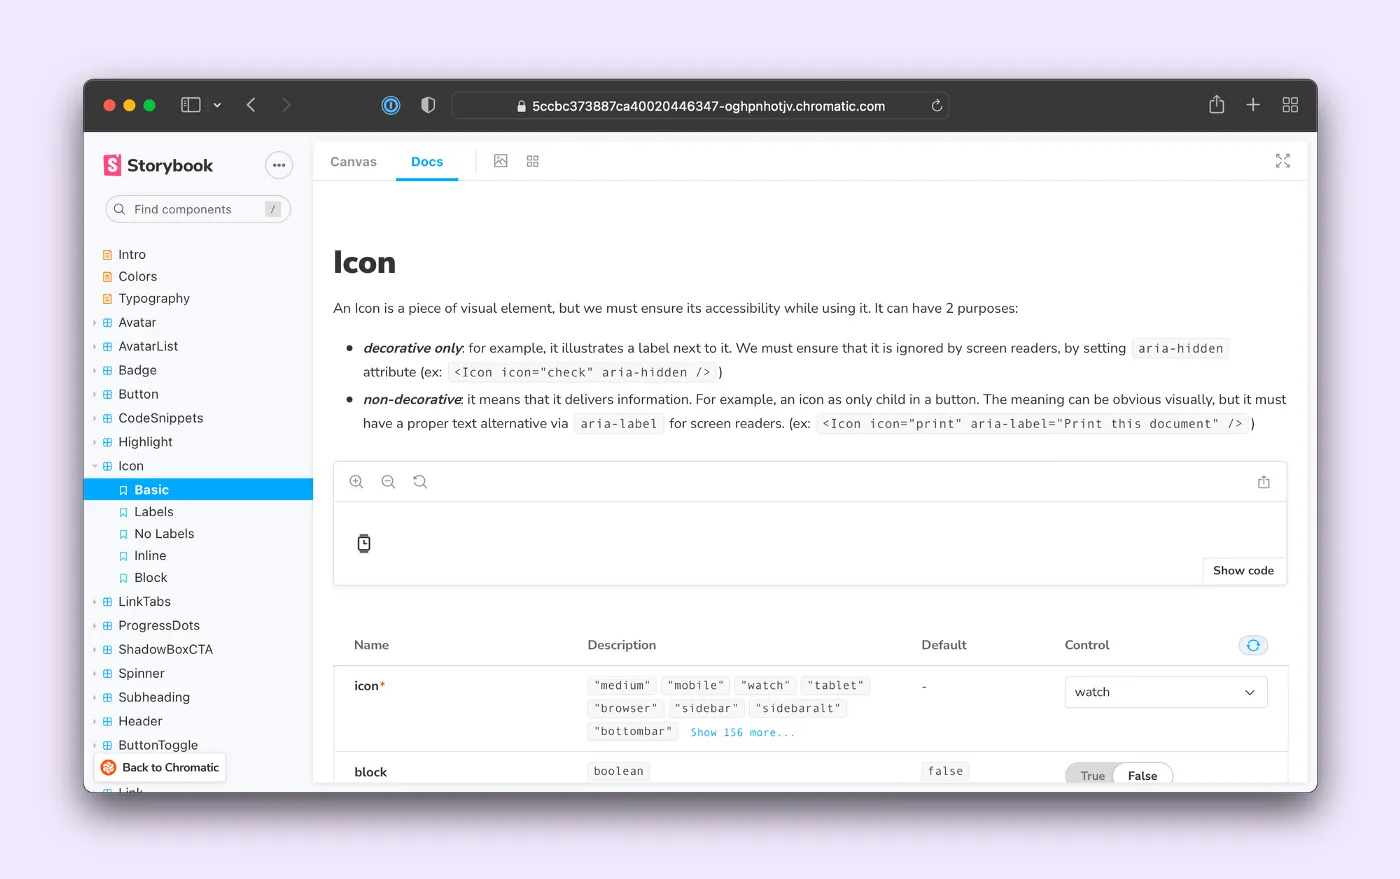Reset zoom in preview toolbar
The height and width of the screenshot is (879, 1400).
tap(420, 482)
